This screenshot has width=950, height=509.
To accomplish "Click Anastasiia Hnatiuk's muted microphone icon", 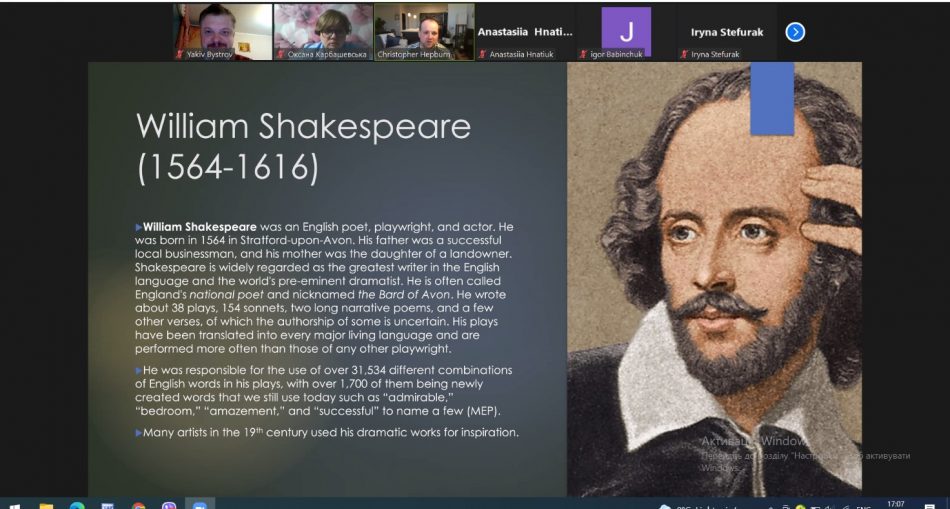I will pyautogui.click(x=483, y=54).
